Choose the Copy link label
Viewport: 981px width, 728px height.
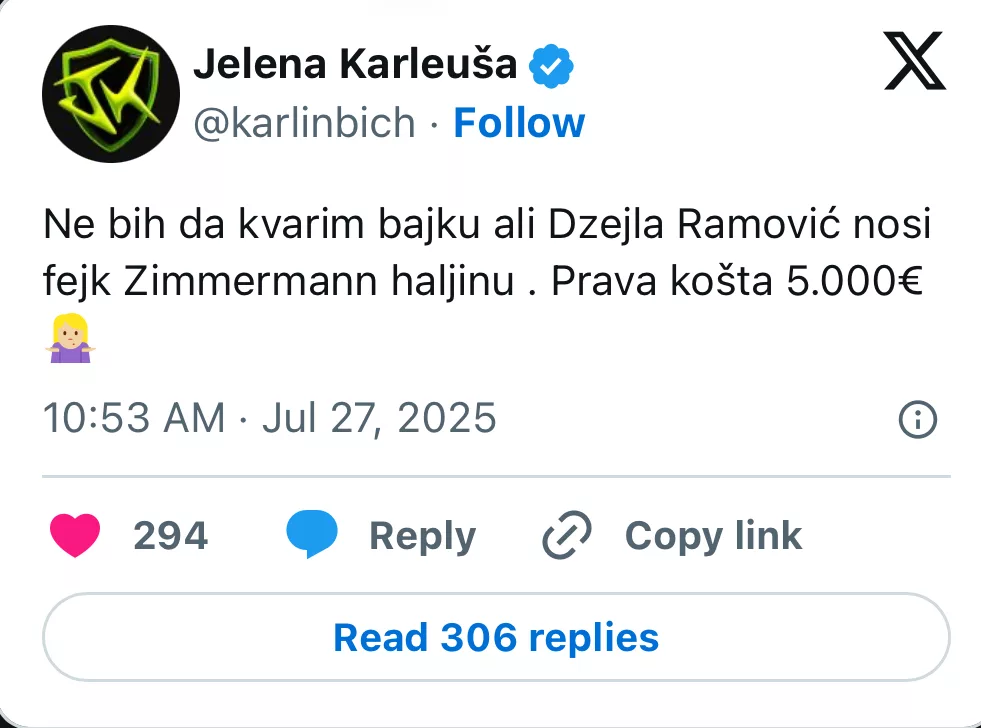point(713,536)
